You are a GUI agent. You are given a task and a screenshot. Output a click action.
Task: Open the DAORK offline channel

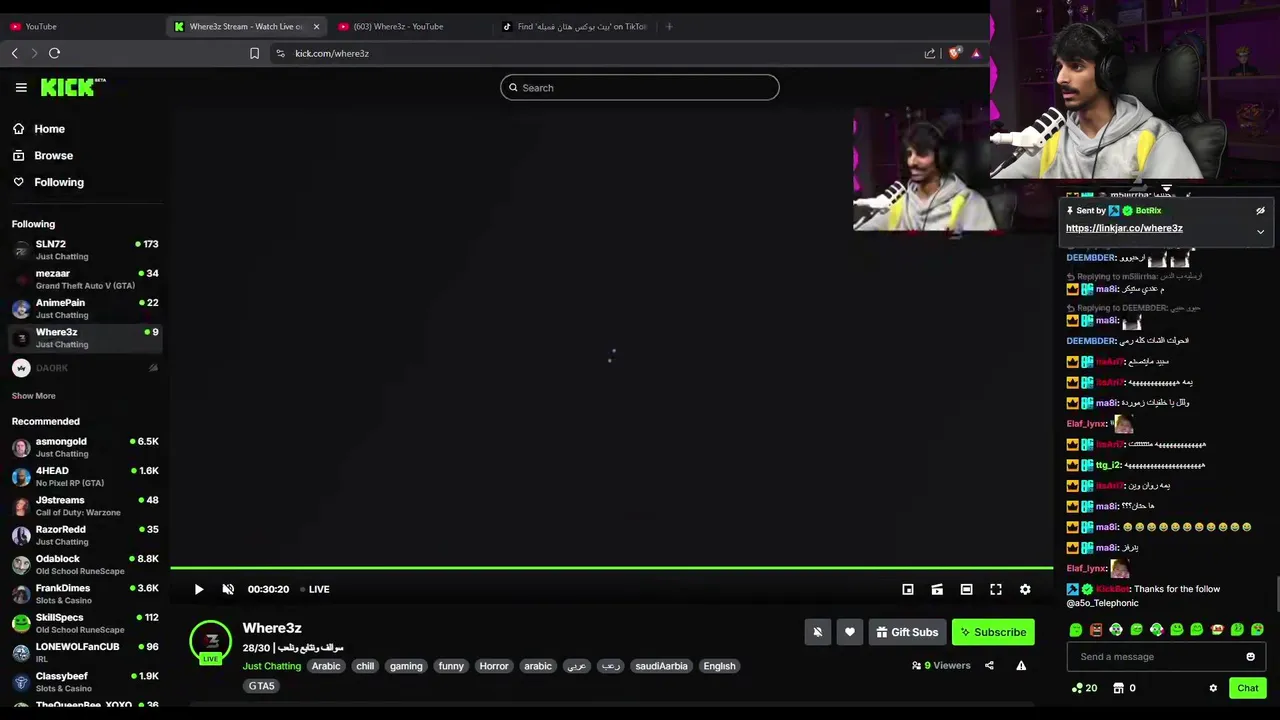pos(85,368)
